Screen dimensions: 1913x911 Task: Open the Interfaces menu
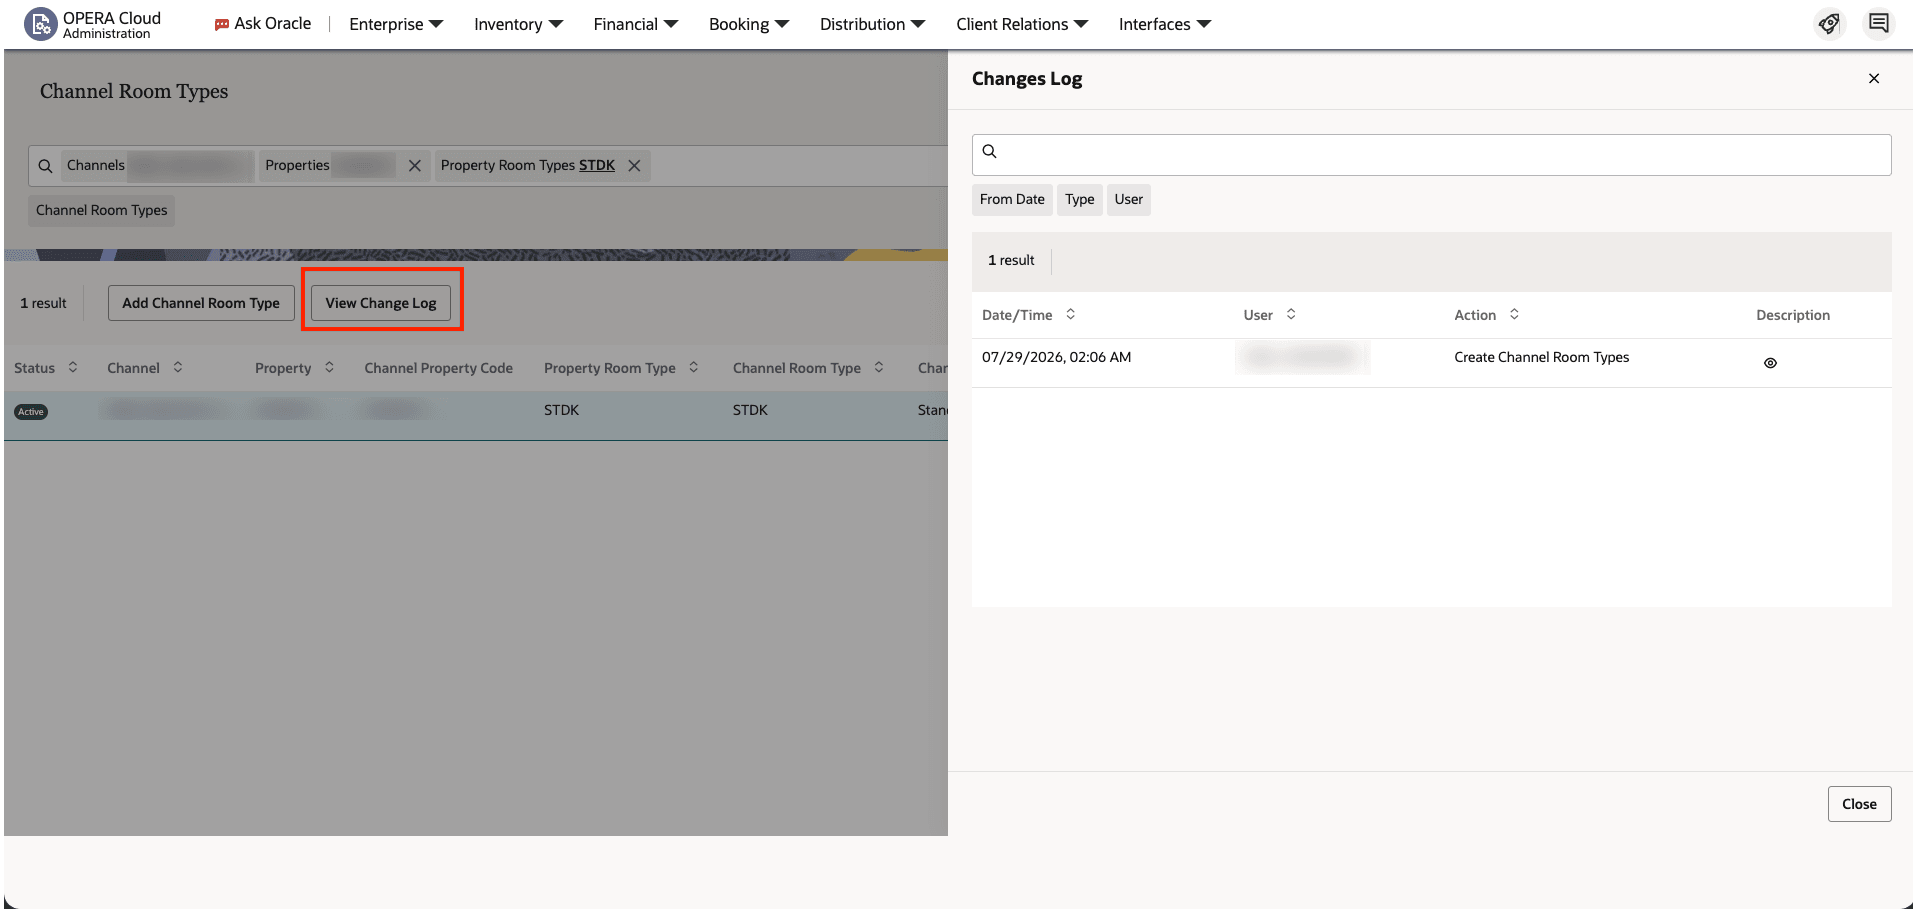[x=1164, y=24]
